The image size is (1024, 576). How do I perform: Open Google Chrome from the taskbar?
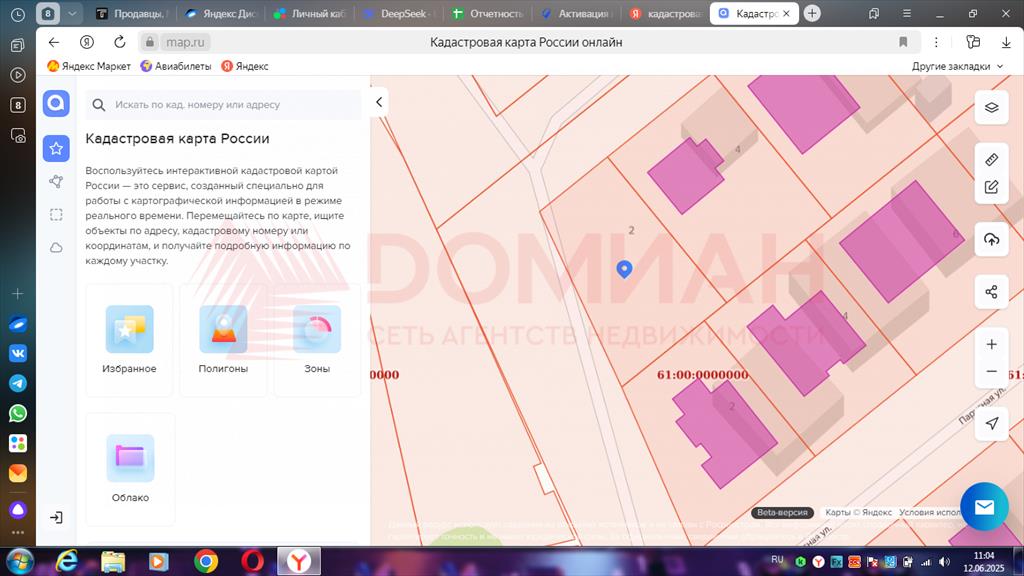tap(206, 561)
